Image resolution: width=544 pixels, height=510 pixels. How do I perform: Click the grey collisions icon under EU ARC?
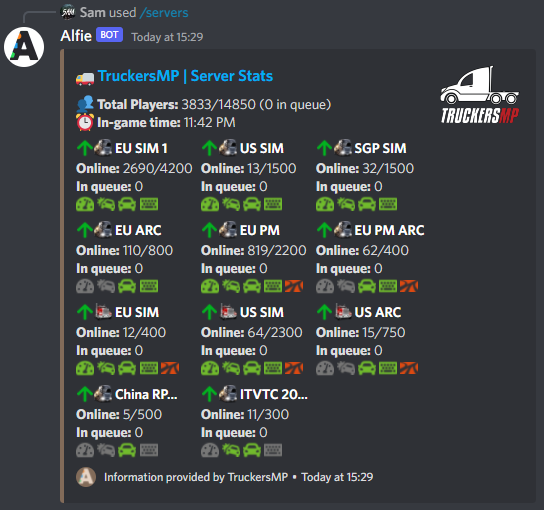click(x=106, y=286)
